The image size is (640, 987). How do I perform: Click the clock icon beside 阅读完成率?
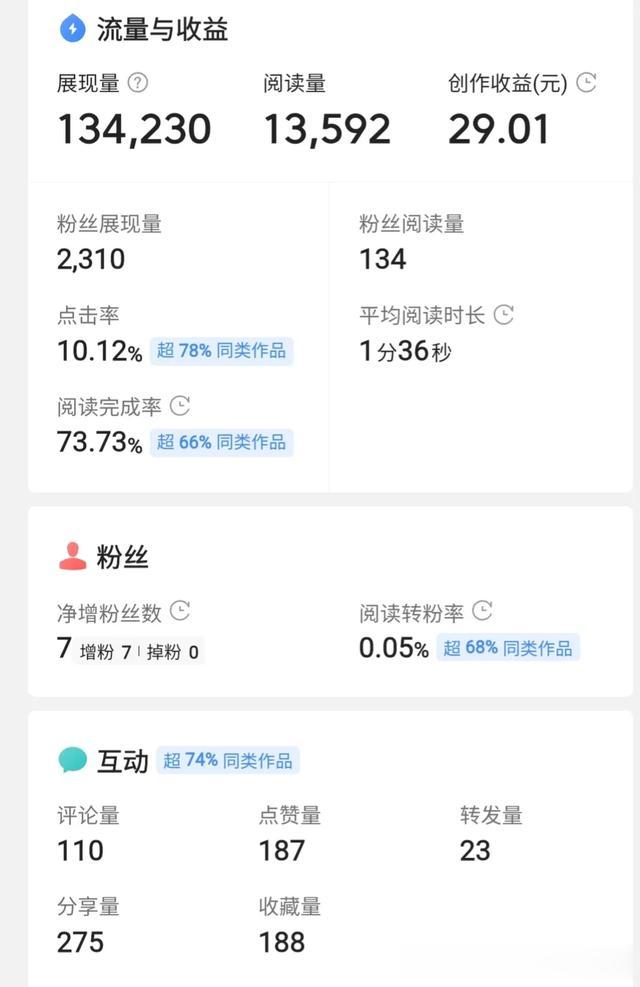[x=180, y=406]
